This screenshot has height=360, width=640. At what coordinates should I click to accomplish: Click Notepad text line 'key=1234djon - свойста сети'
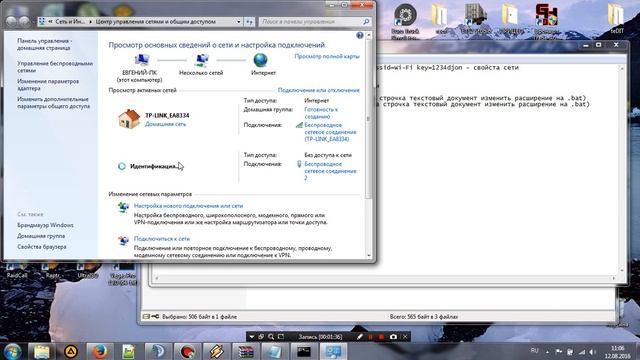pos(468,68)
